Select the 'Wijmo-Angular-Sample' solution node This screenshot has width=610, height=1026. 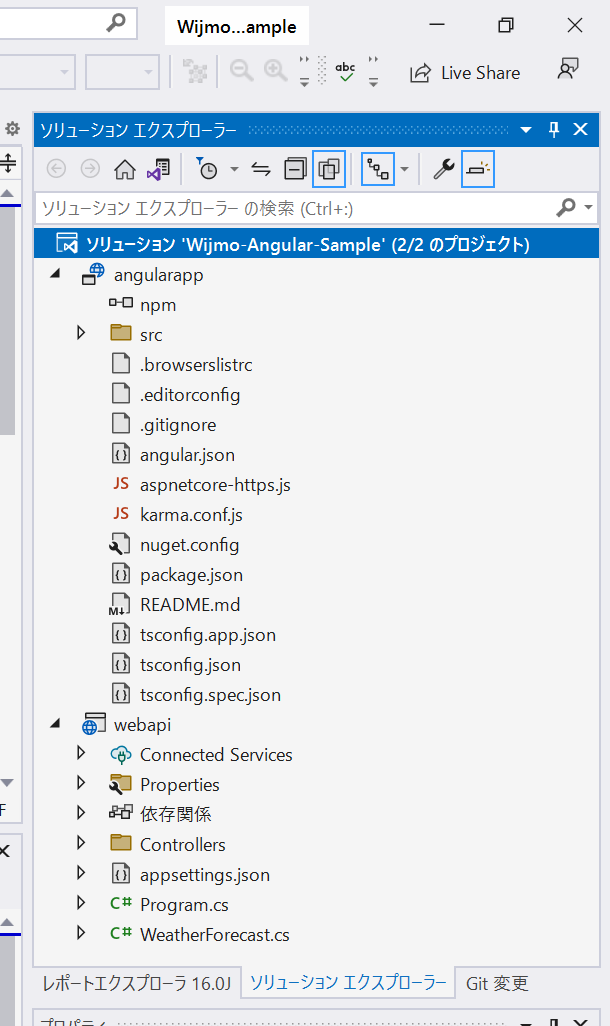tap(317, 244)
